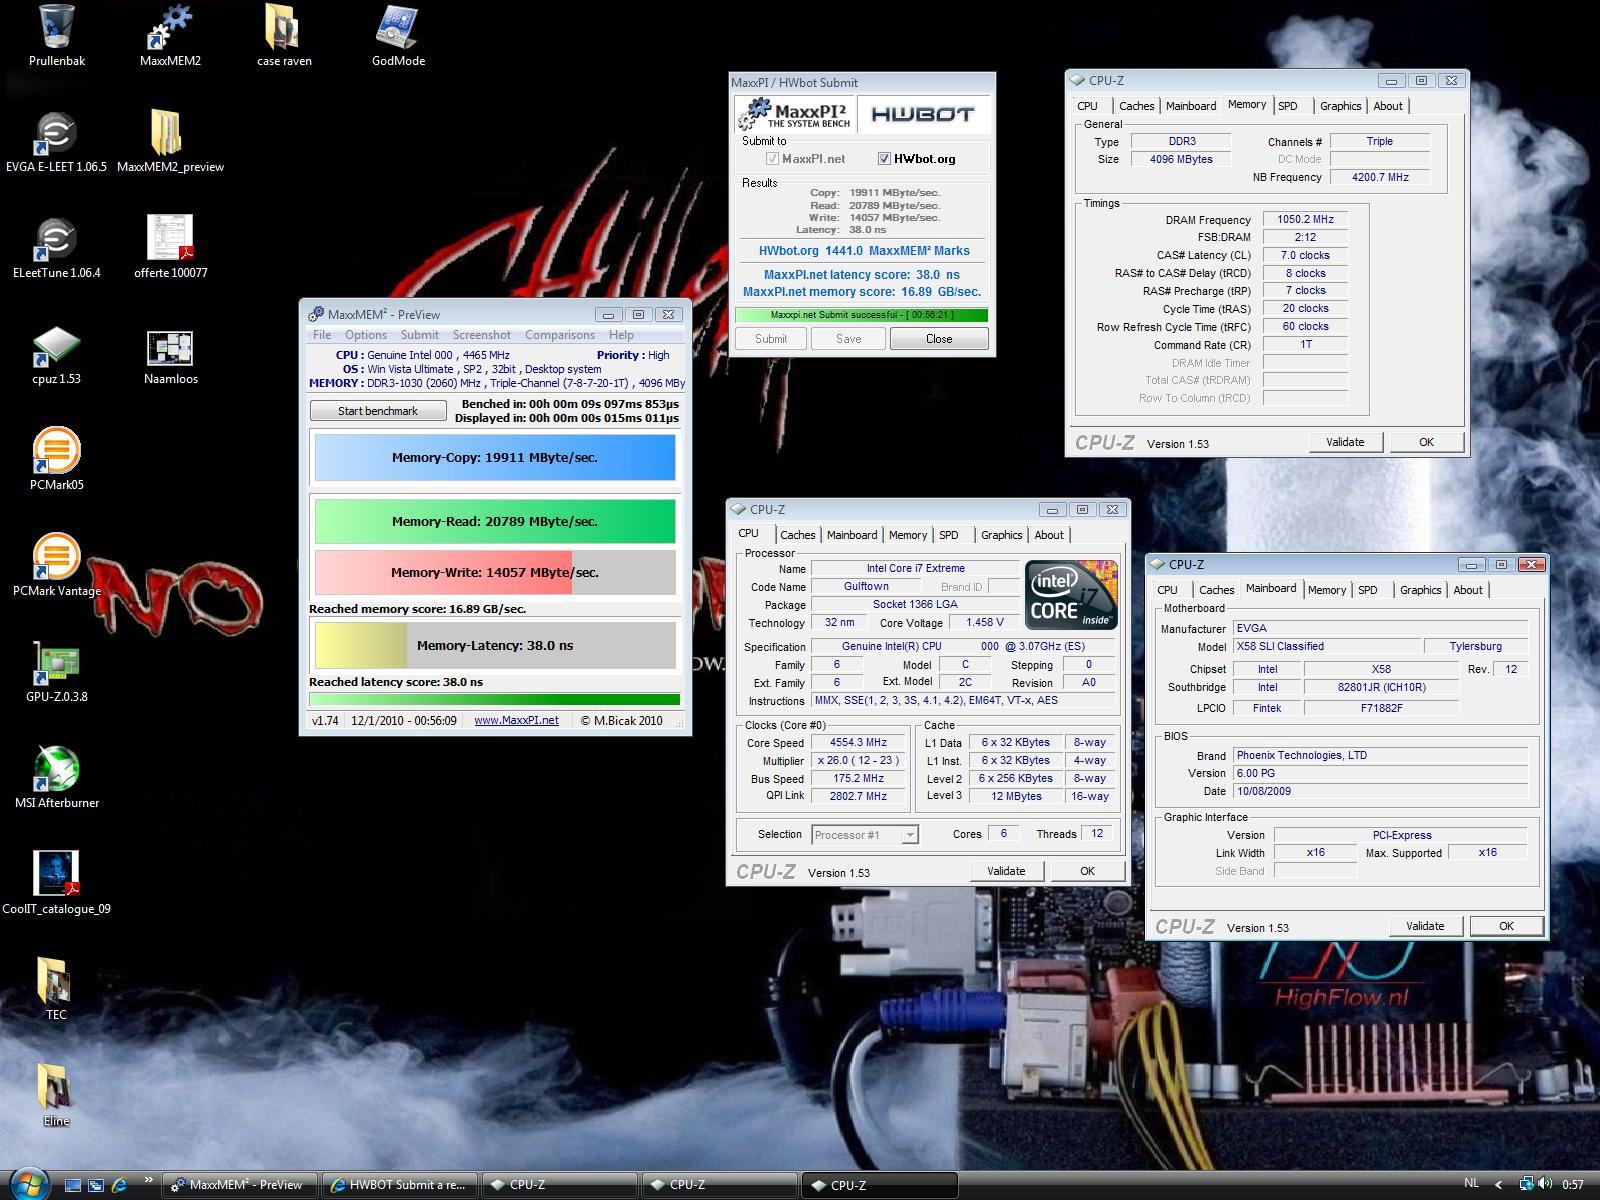Click the taskbar clock showing 0:57
This screenshot has width=1600, height=1200.
pos(1573,1185)
